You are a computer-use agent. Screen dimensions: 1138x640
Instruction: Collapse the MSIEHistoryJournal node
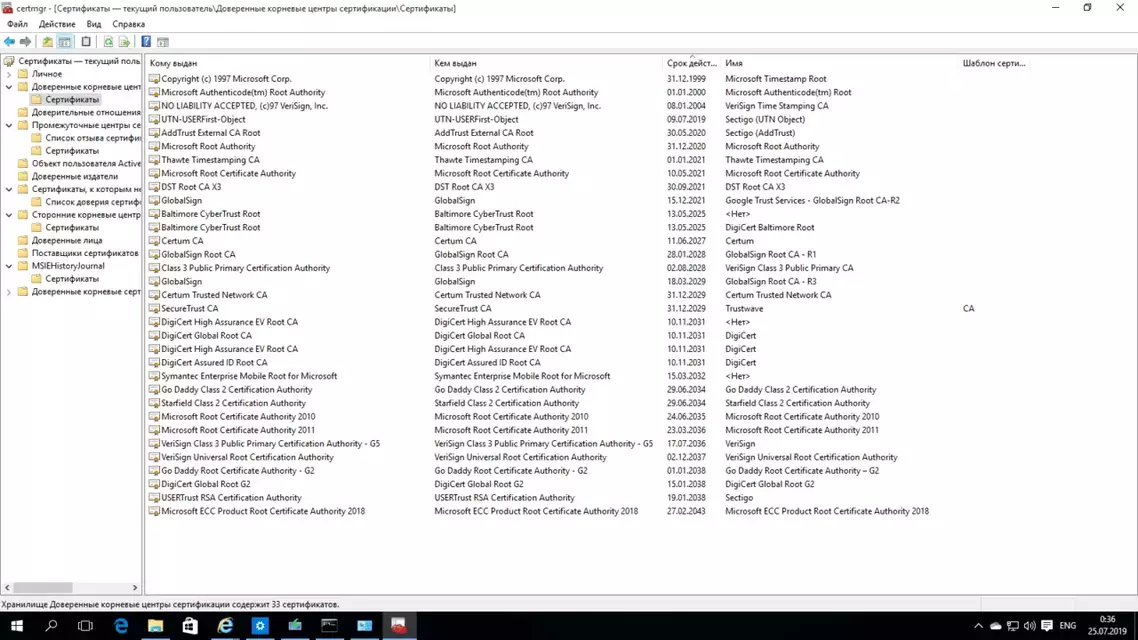(x=9, y=266)
